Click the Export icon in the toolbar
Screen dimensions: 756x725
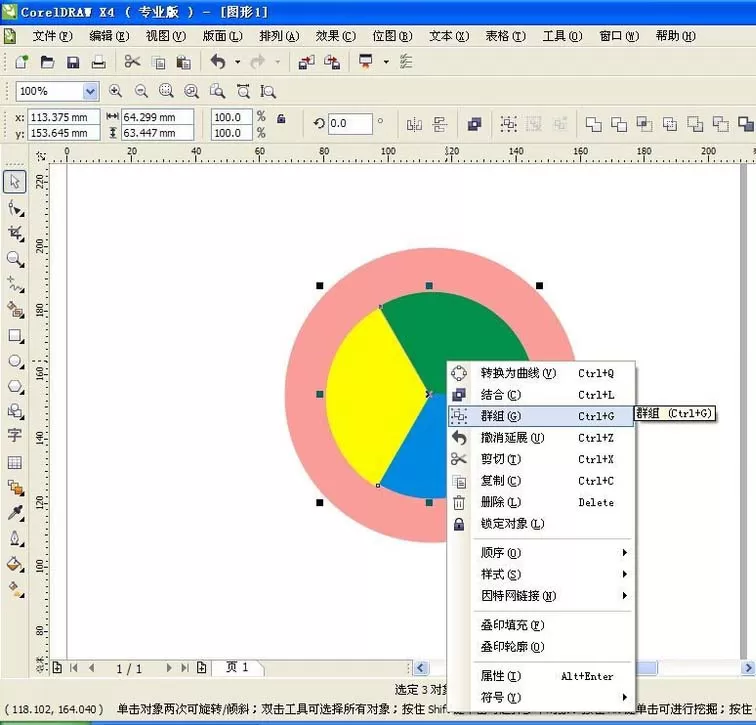pyautogui.click(x=332, y=62)
